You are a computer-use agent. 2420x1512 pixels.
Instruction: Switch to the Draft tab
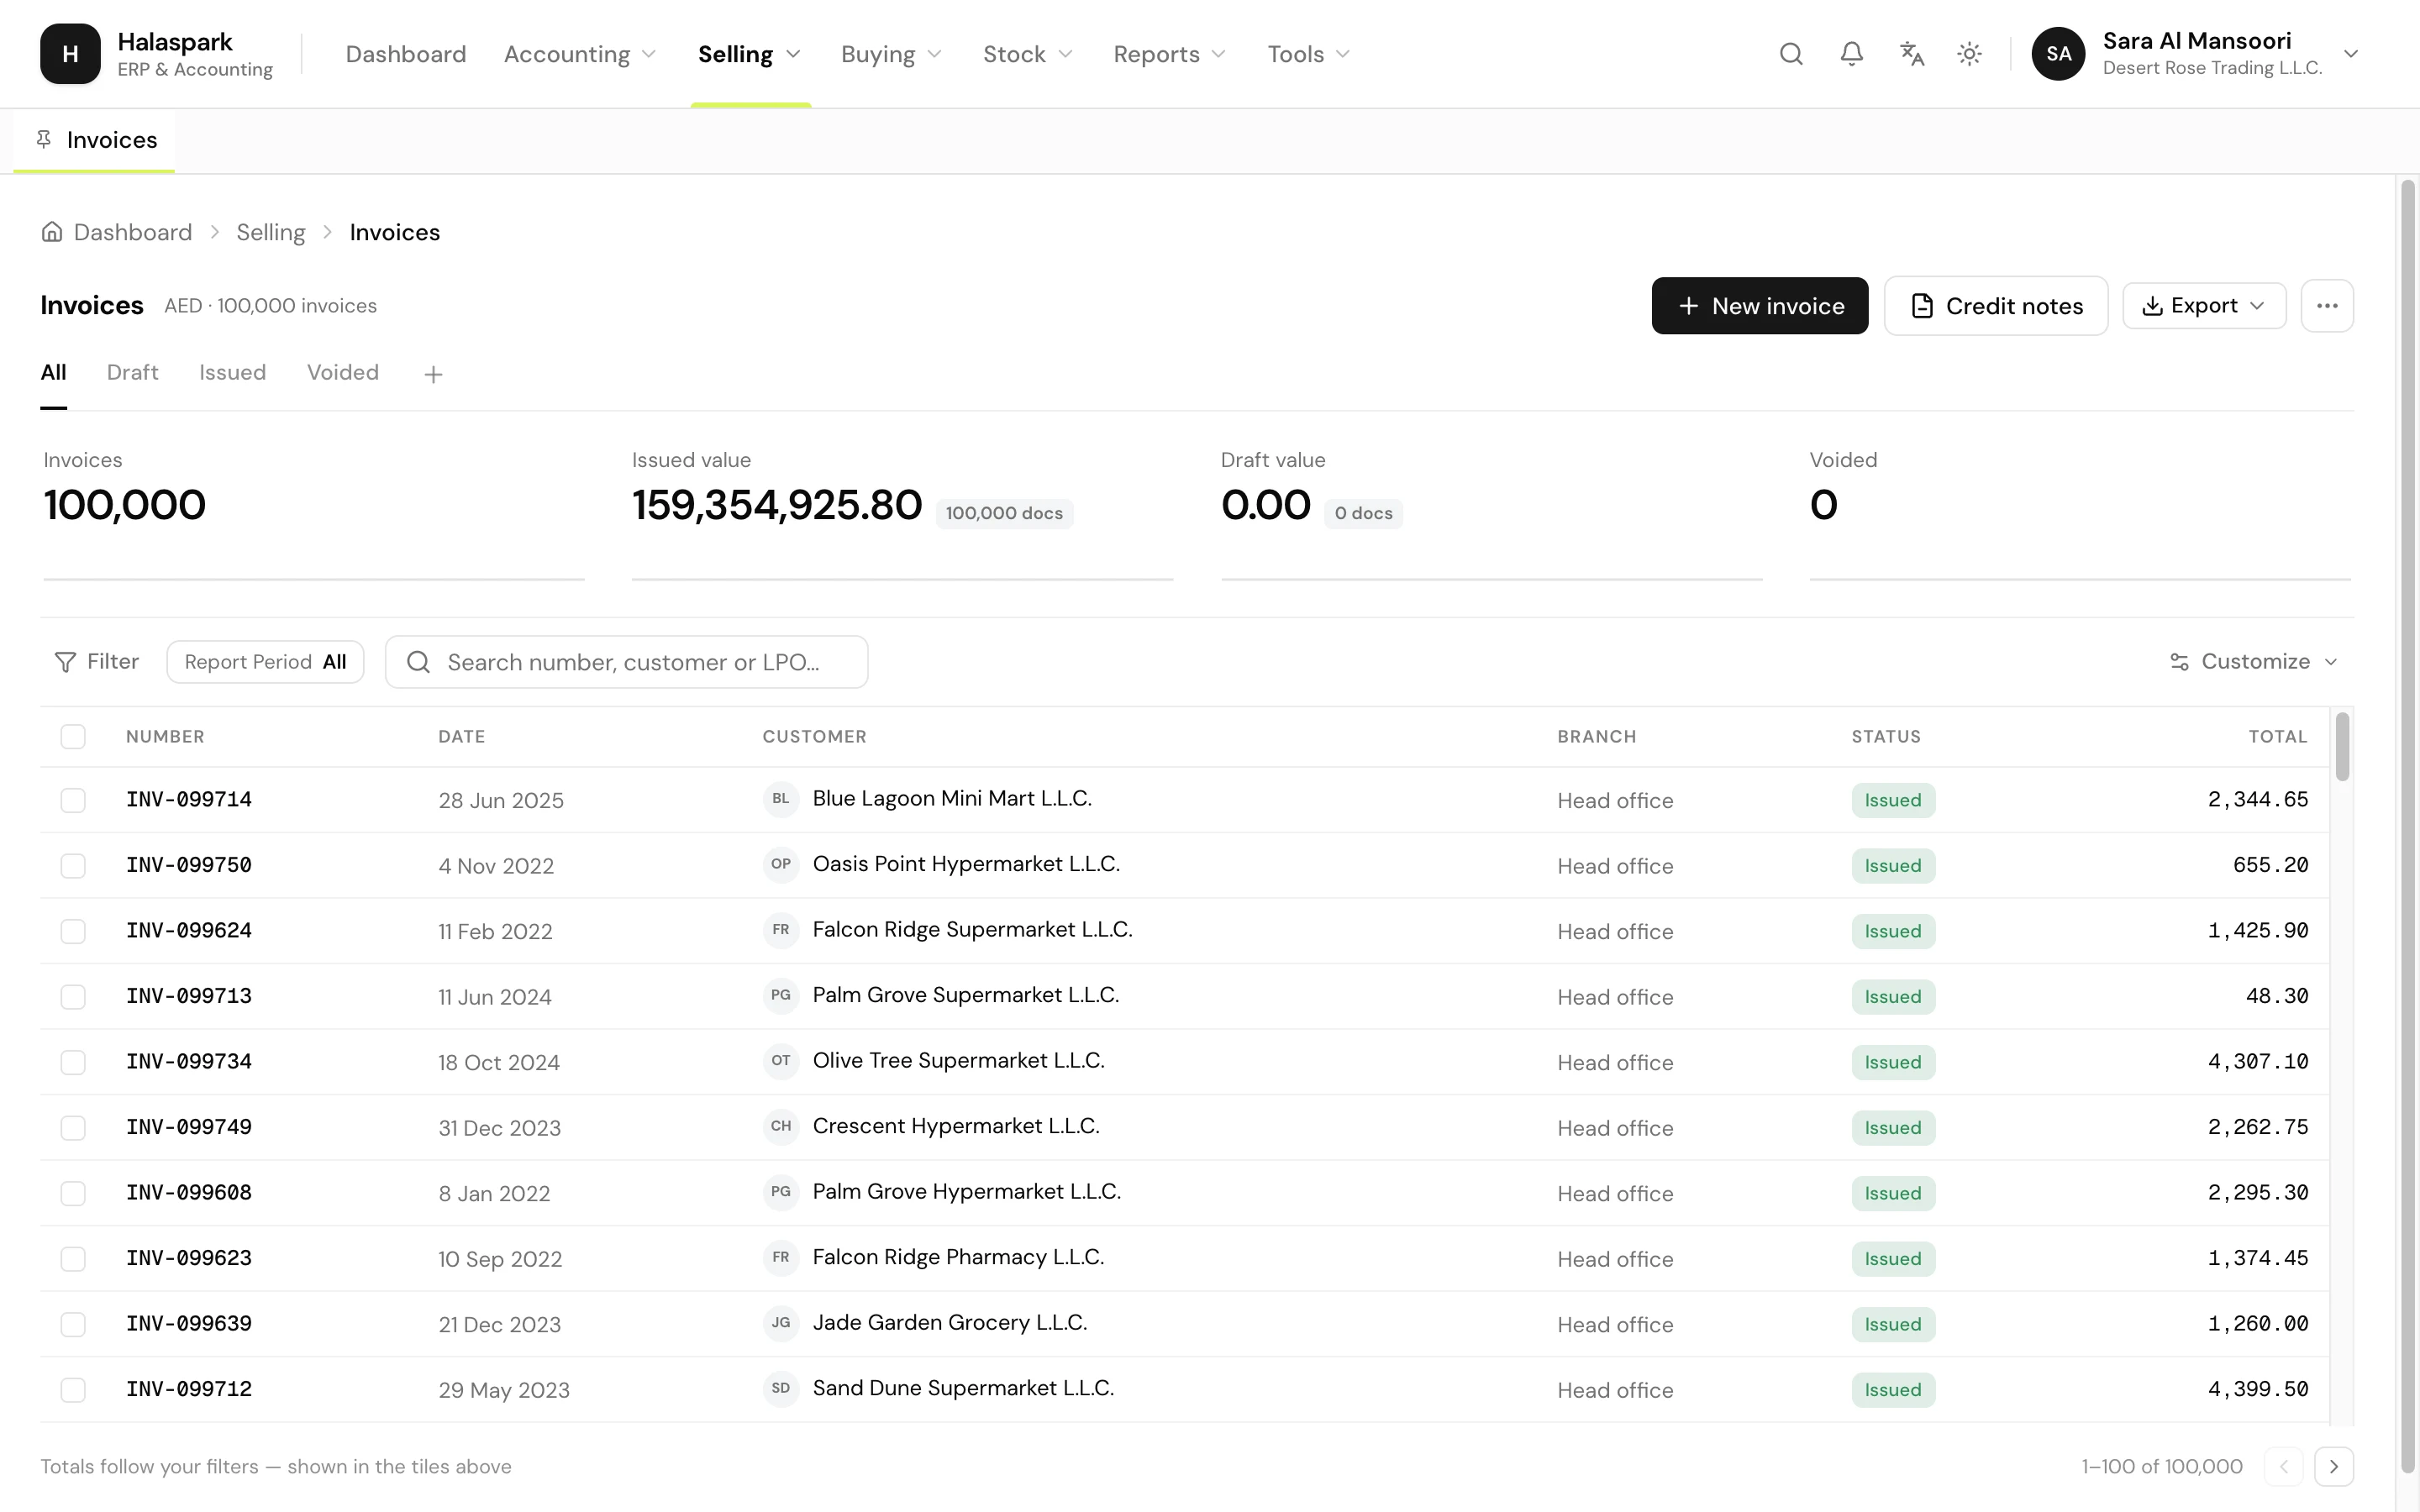132,373
